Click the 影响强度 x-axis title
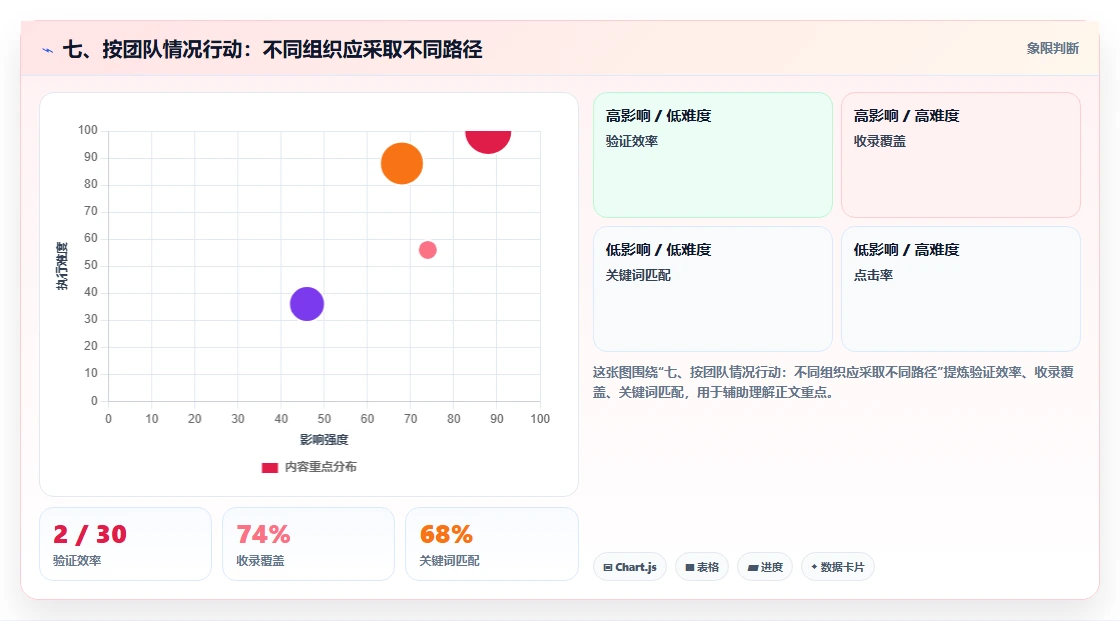The width and height of the screenshot is (1120, 621). coord(324,439)
